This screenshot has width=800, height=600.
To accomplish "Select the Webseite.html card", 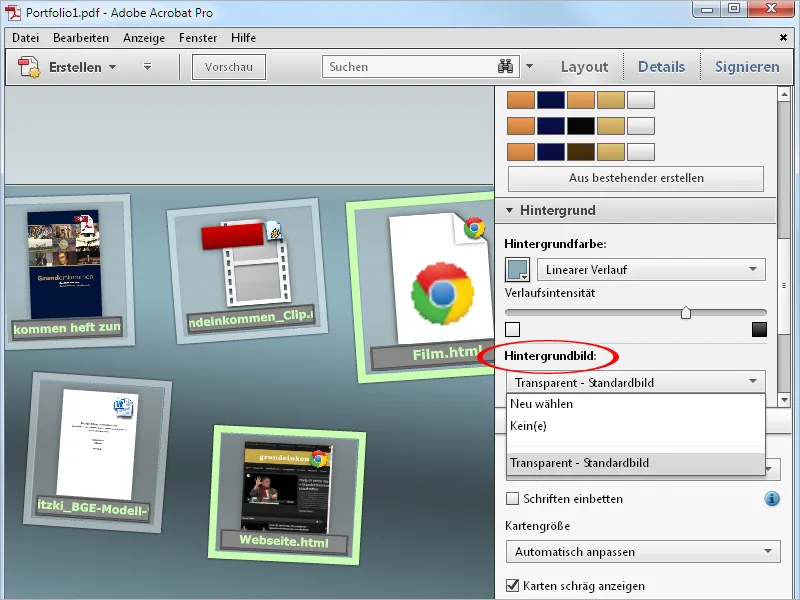I will [x=287, y=495].
